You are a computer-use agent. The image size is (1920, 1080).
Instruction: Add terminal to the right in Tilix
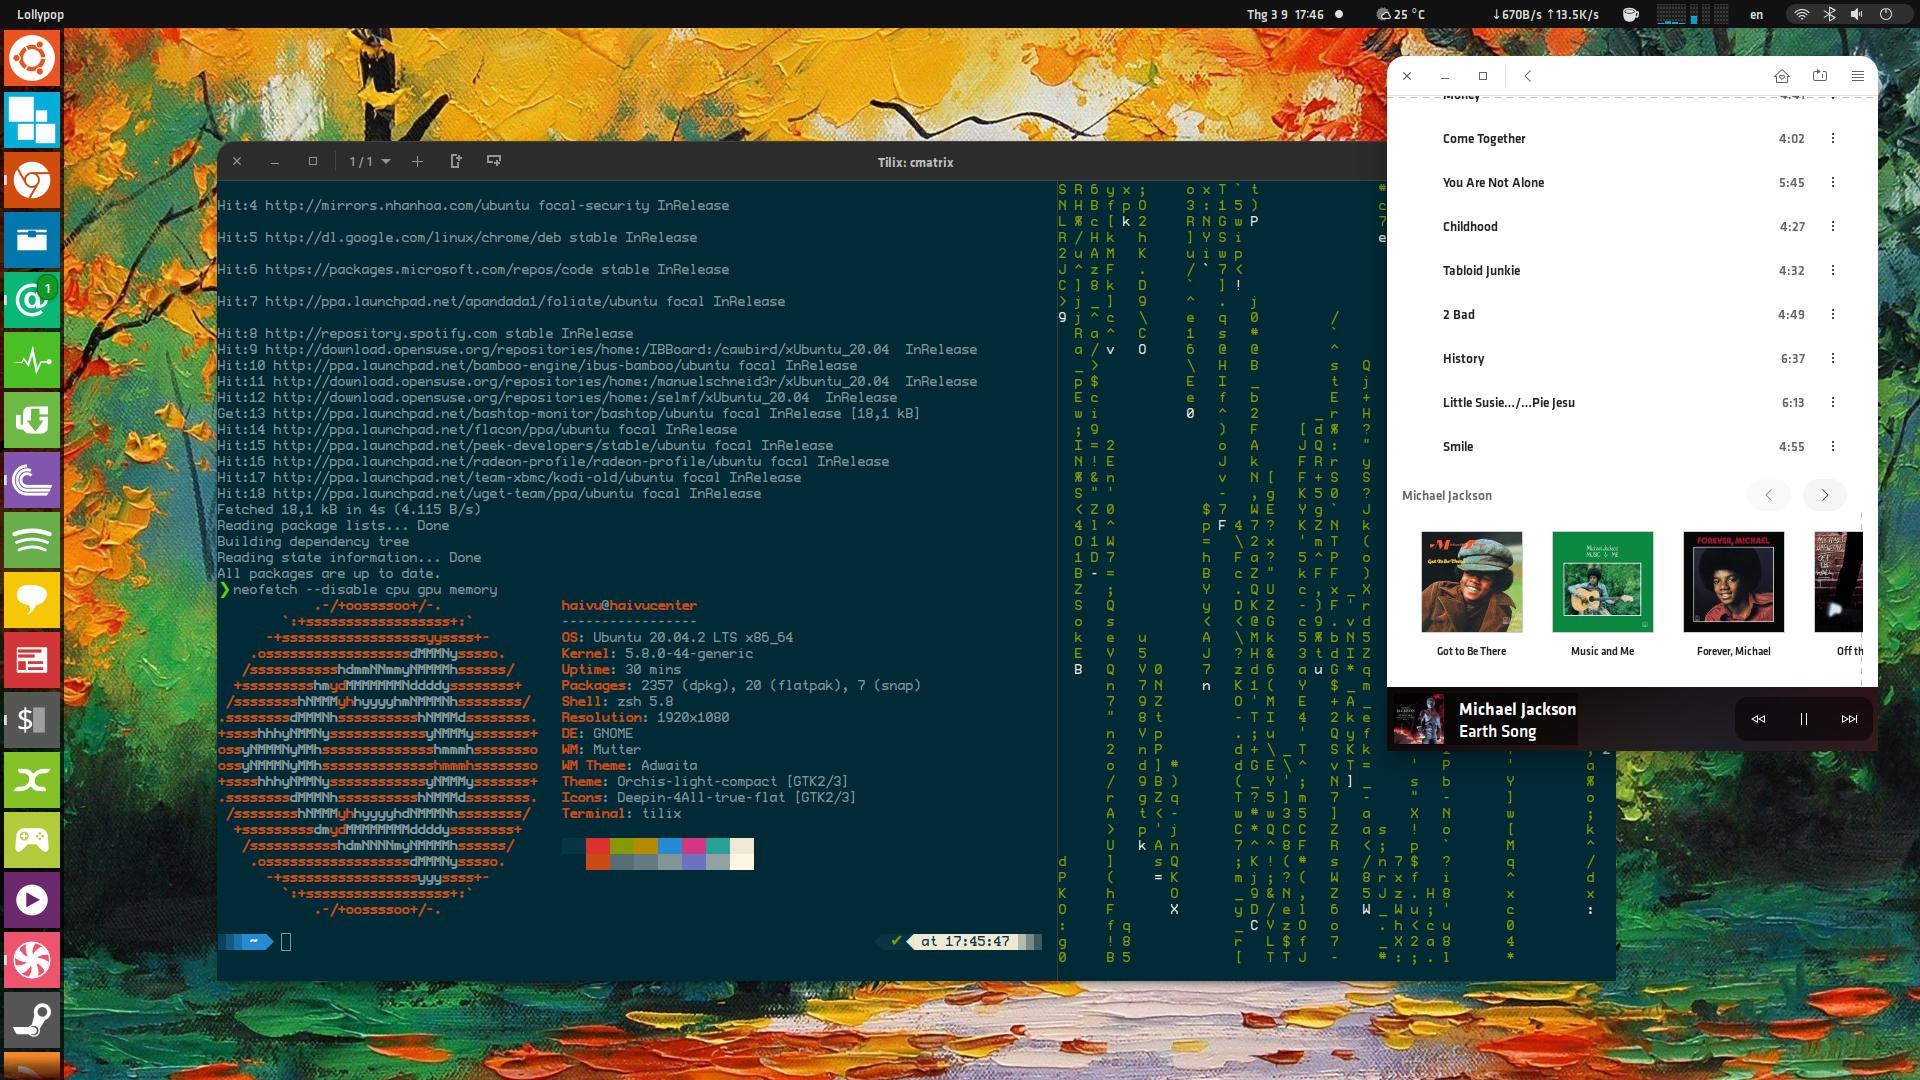click(x=456, y=161)
